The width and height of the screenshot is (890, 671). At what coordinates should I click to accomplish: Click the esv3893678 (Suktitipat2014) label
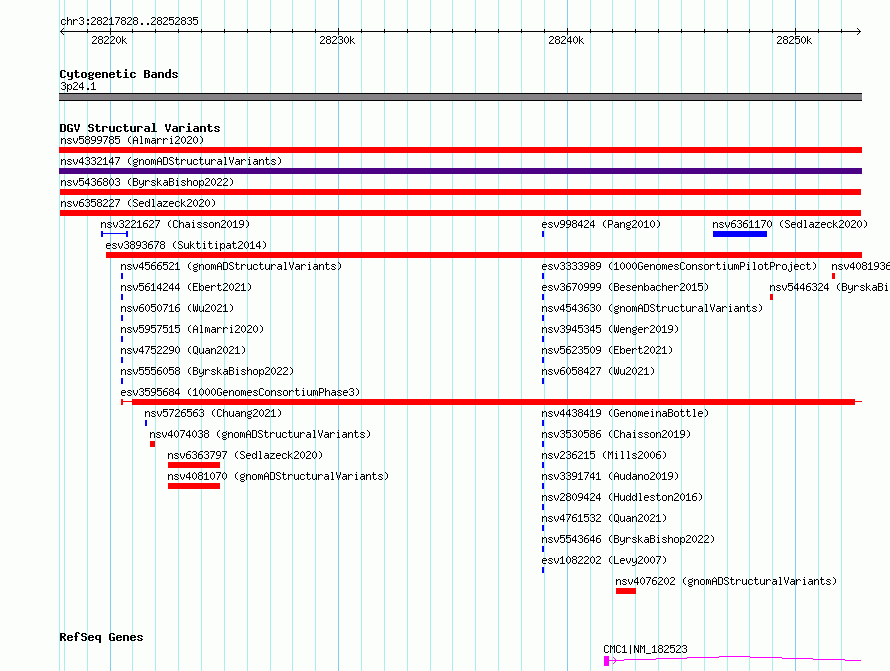pos(186,245)
